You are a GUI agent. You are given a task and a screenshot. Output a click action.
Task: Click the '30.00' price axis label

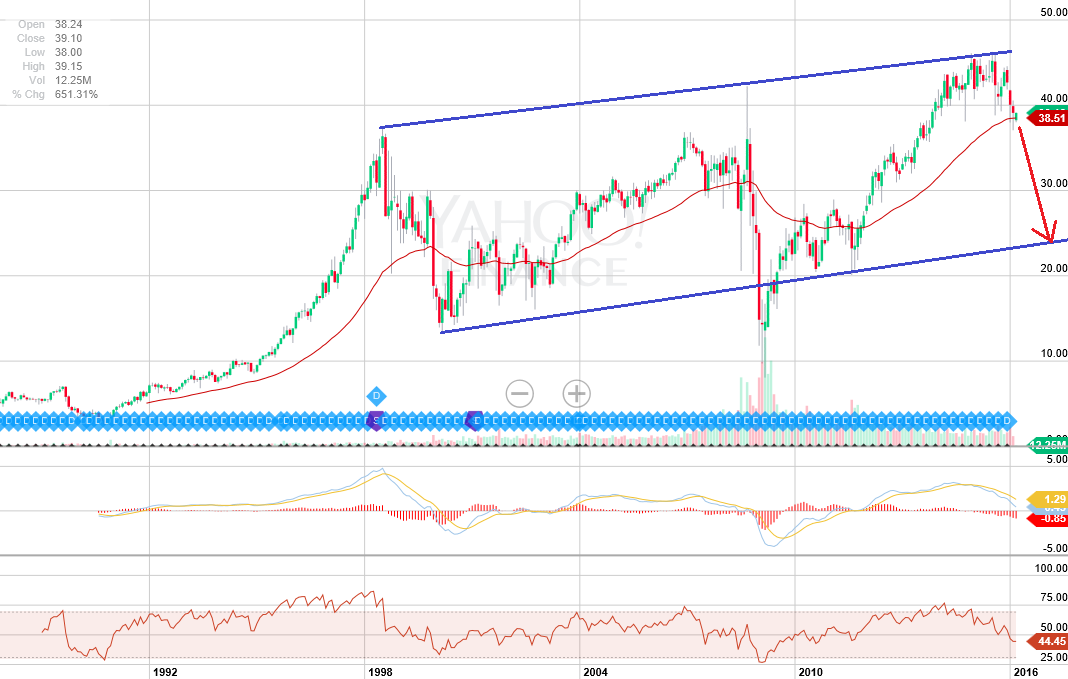pos(1054,183)
